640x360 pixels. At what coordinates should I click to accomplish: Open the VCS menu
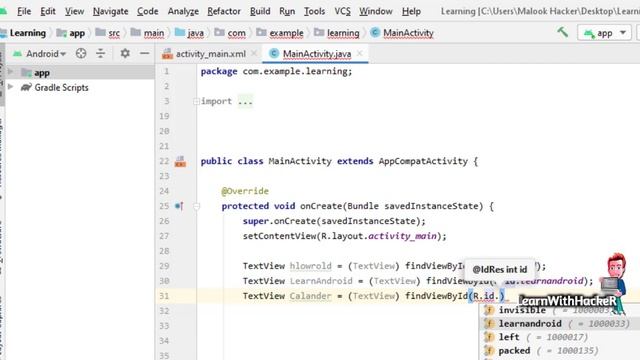(342, 11)
